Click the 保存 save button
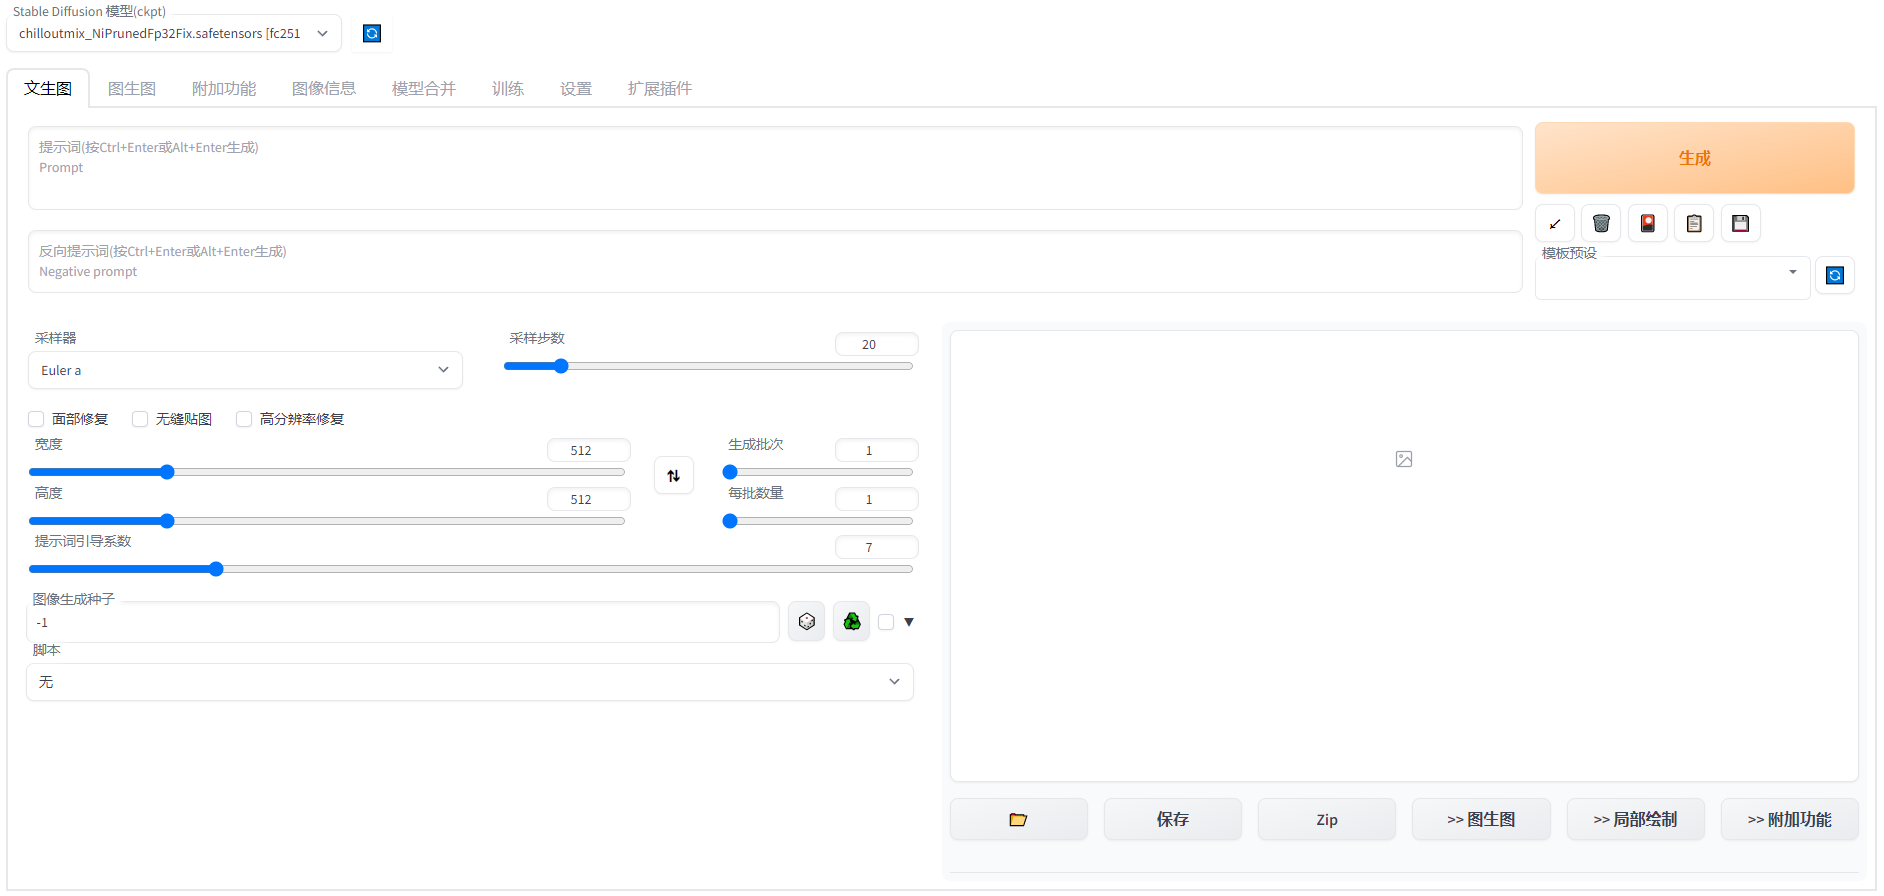This screenshot has height=896, width=1884. [1173, 820]
